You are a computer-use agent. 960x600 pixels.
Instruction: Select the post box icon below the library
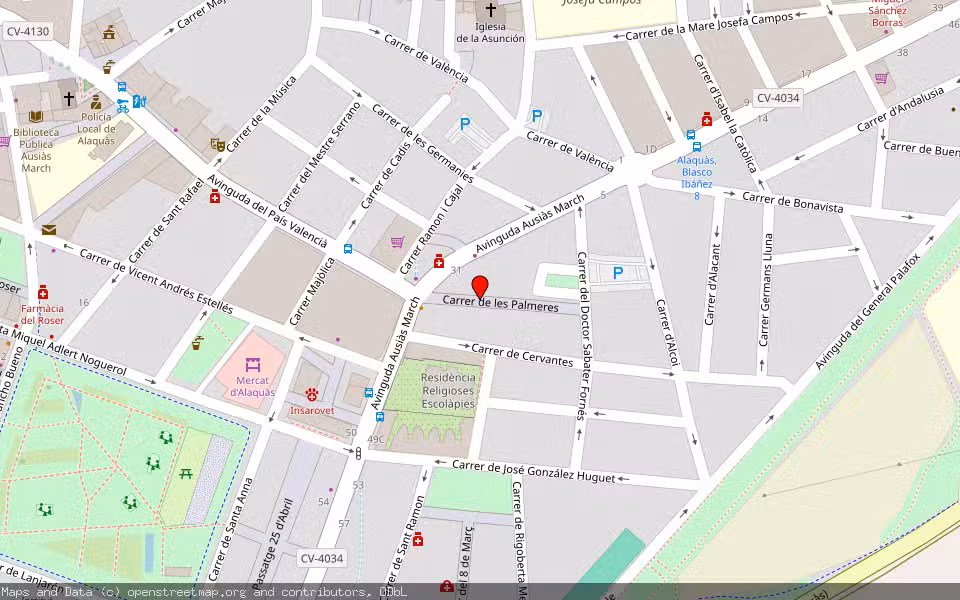coord(48,229)
